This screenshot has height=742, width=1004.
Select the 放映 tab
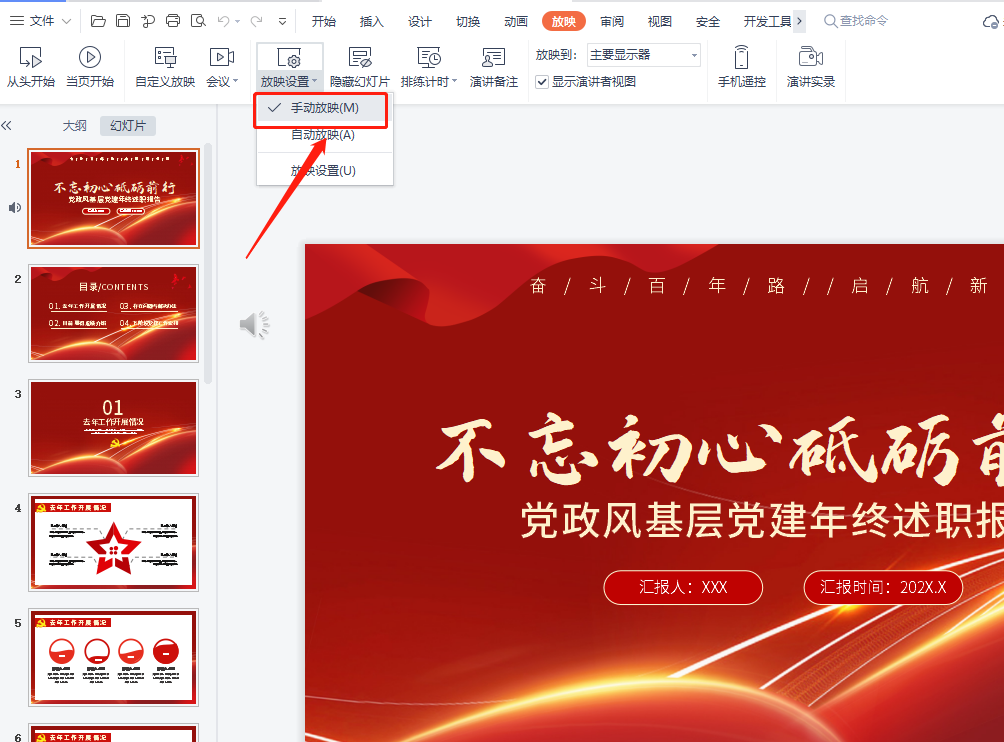(563, 22)
